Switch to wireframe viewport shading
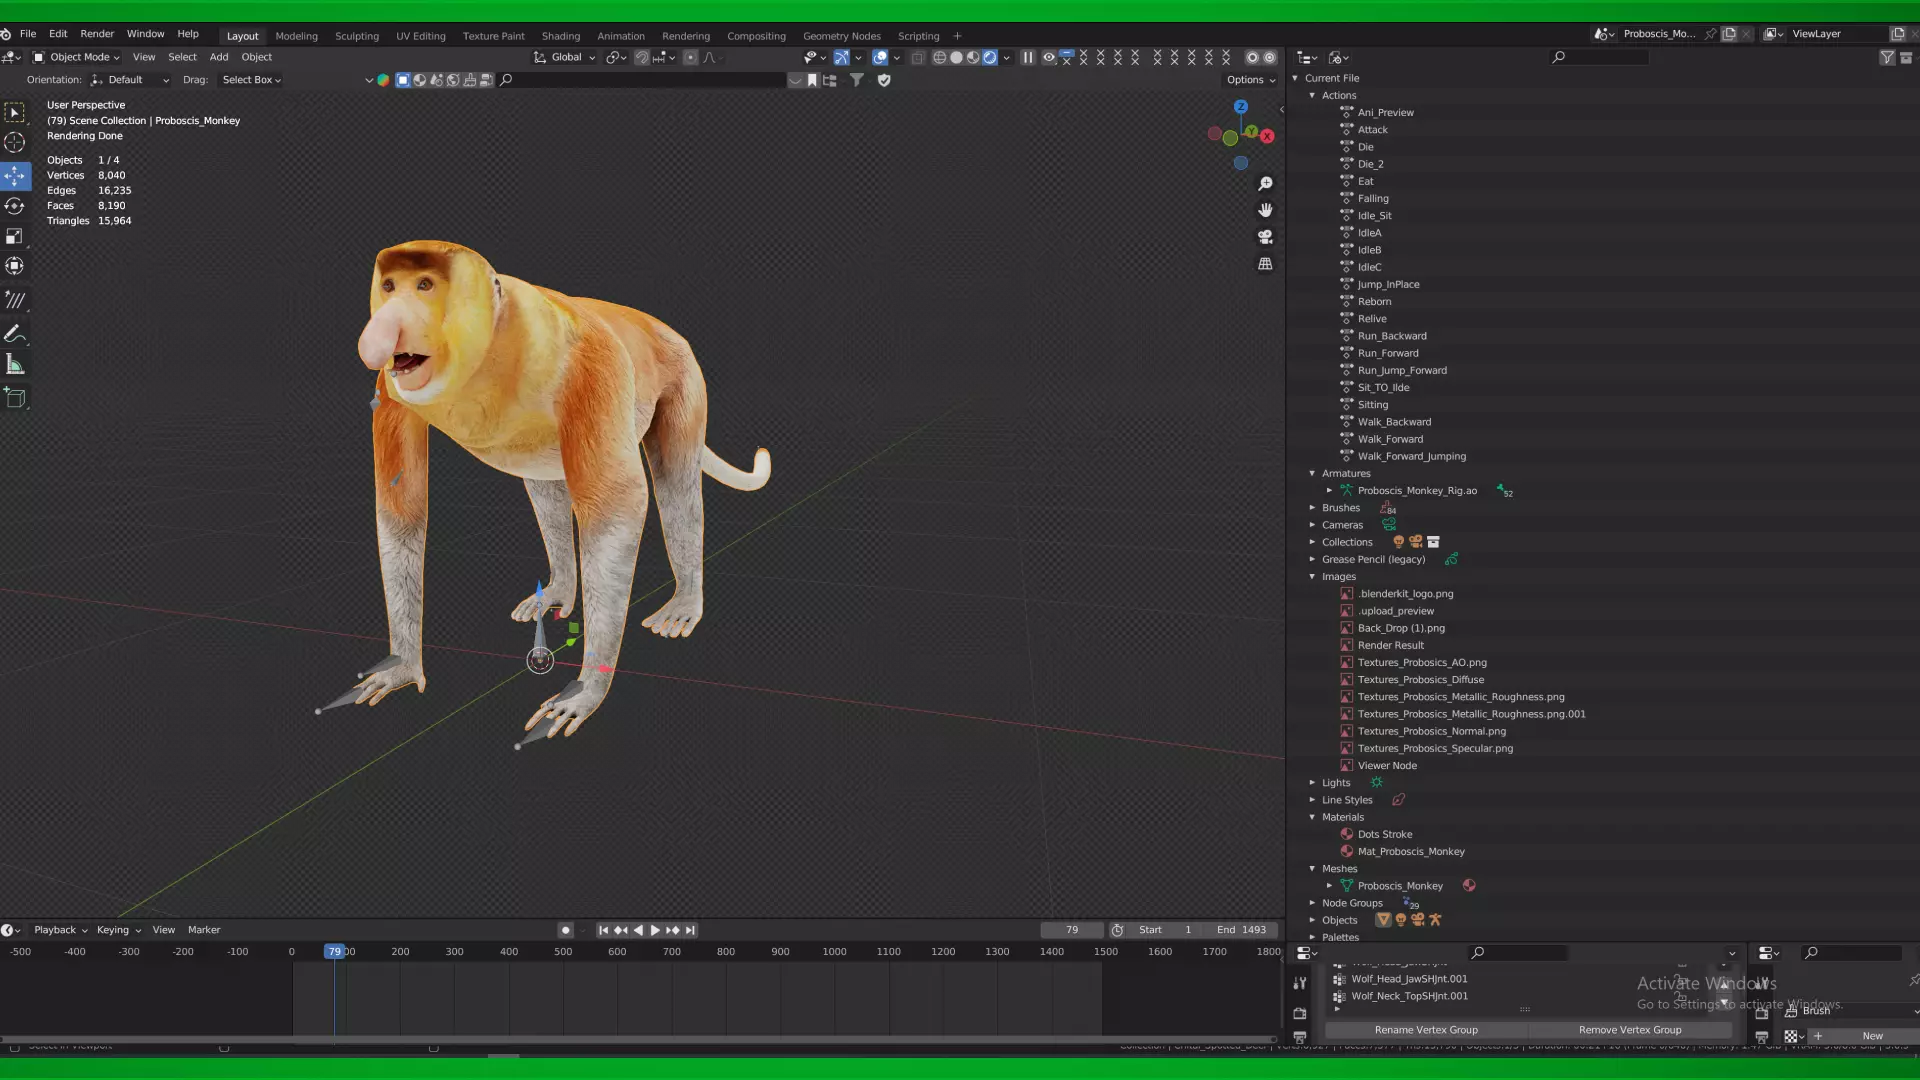This screenshot has height=1080, width=1920. click(x=939, y=58)
